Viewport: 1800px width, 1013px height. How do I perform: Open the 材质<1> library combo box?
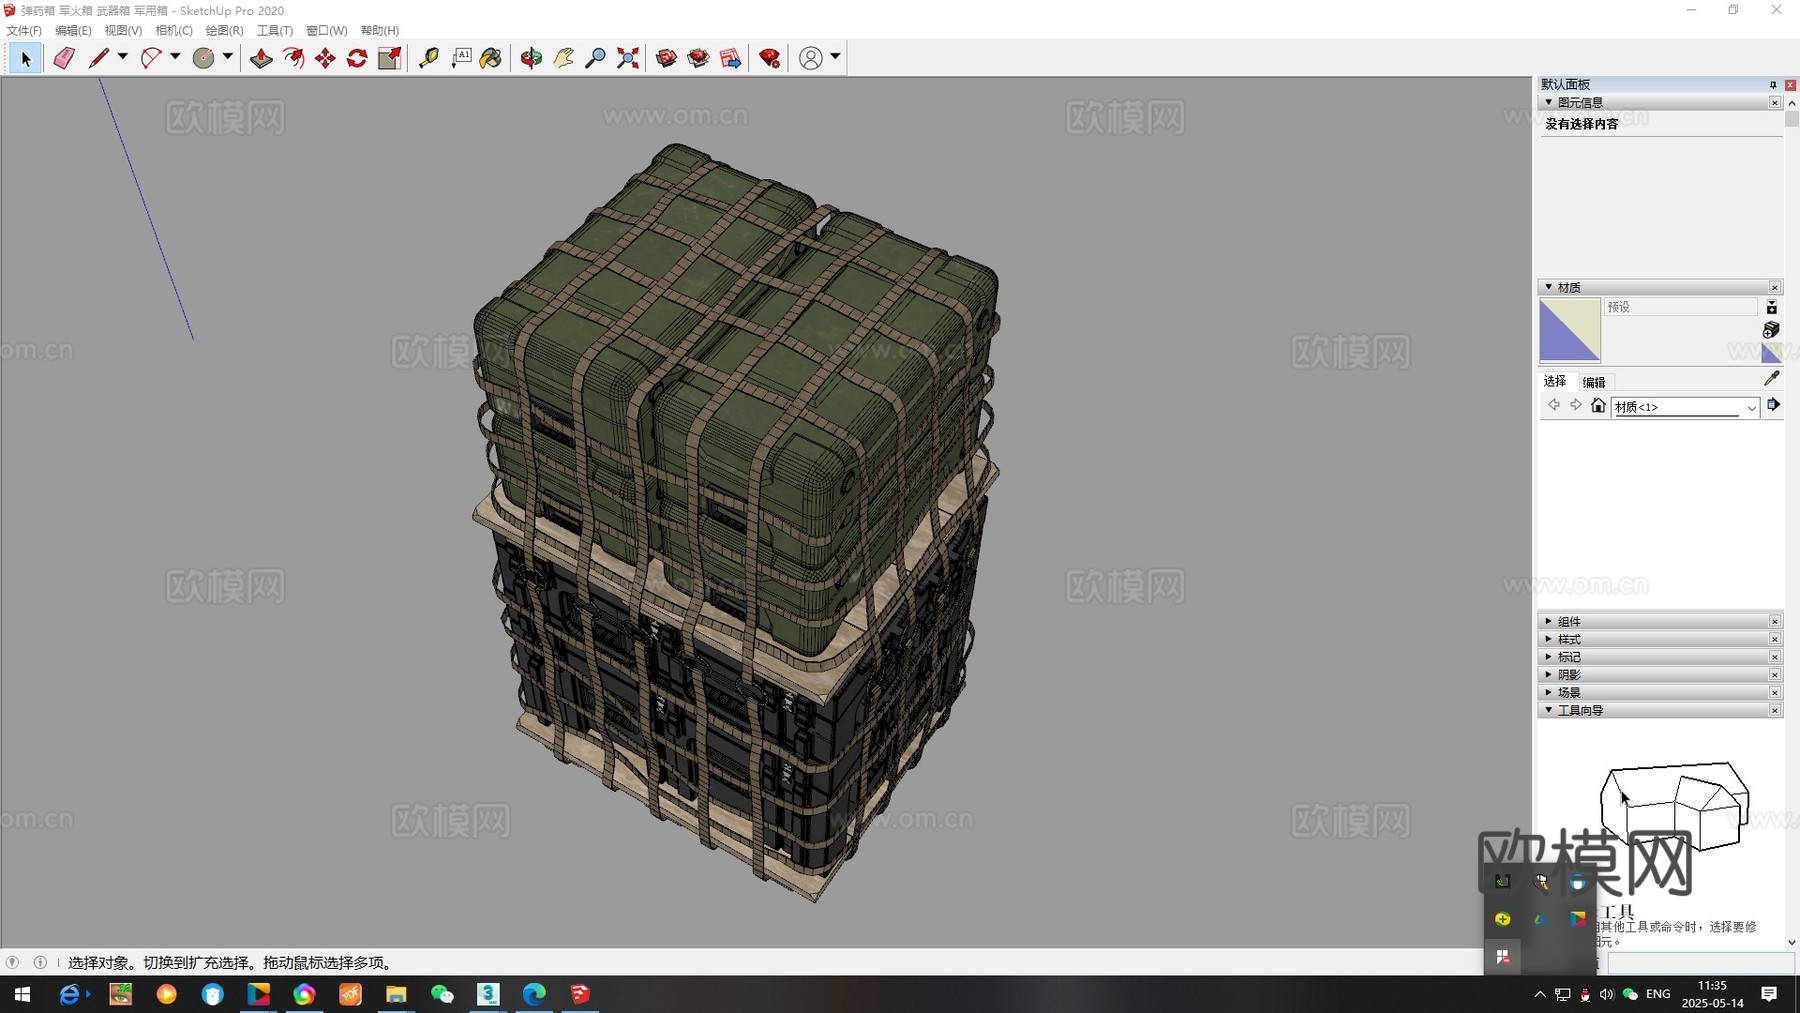(1685, 407)
